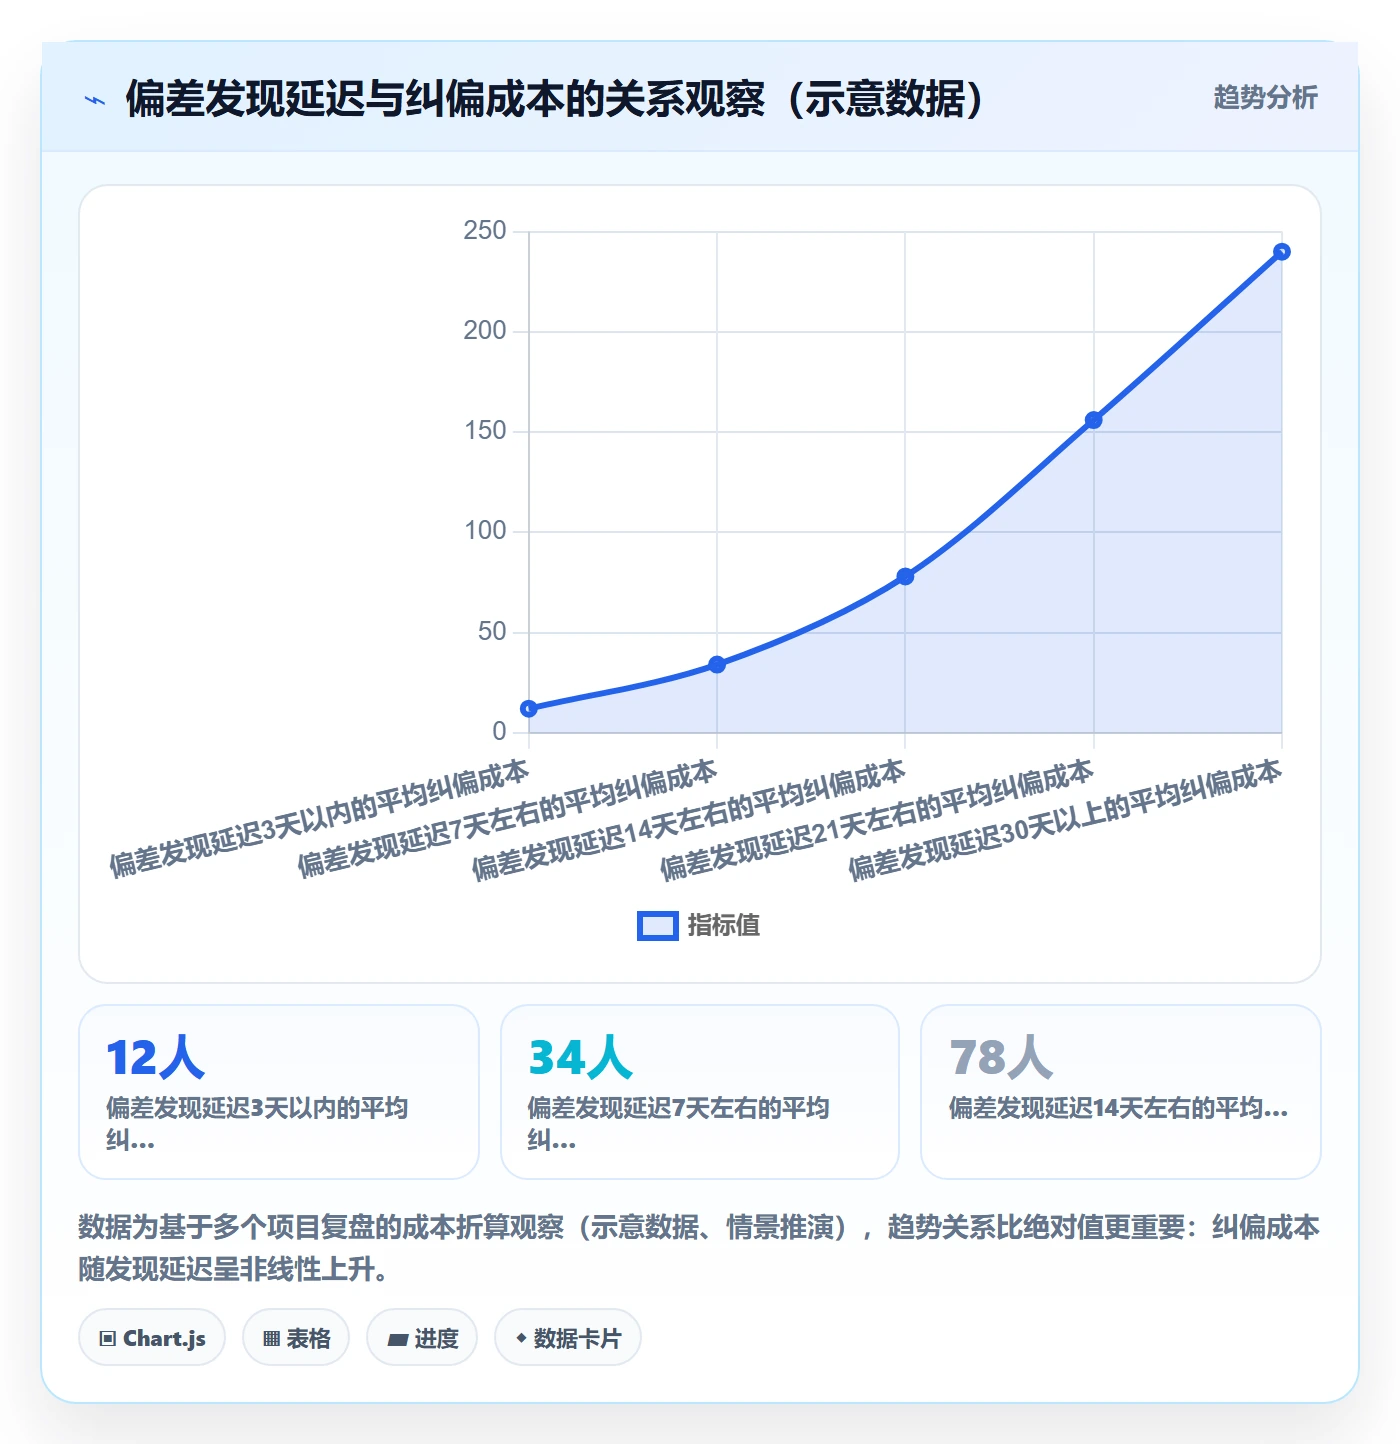
Task: Click the axis label 偏差发现延迟30天以上的平均纠偏成本
Action: [1065, 820]
